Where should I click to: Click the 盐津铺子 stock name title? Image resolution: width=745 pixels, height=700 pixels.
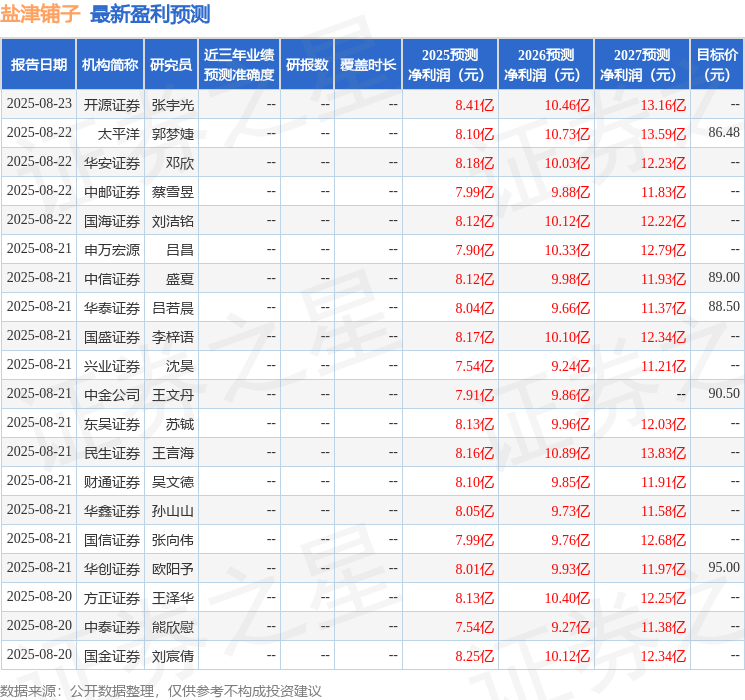point(40,14)
